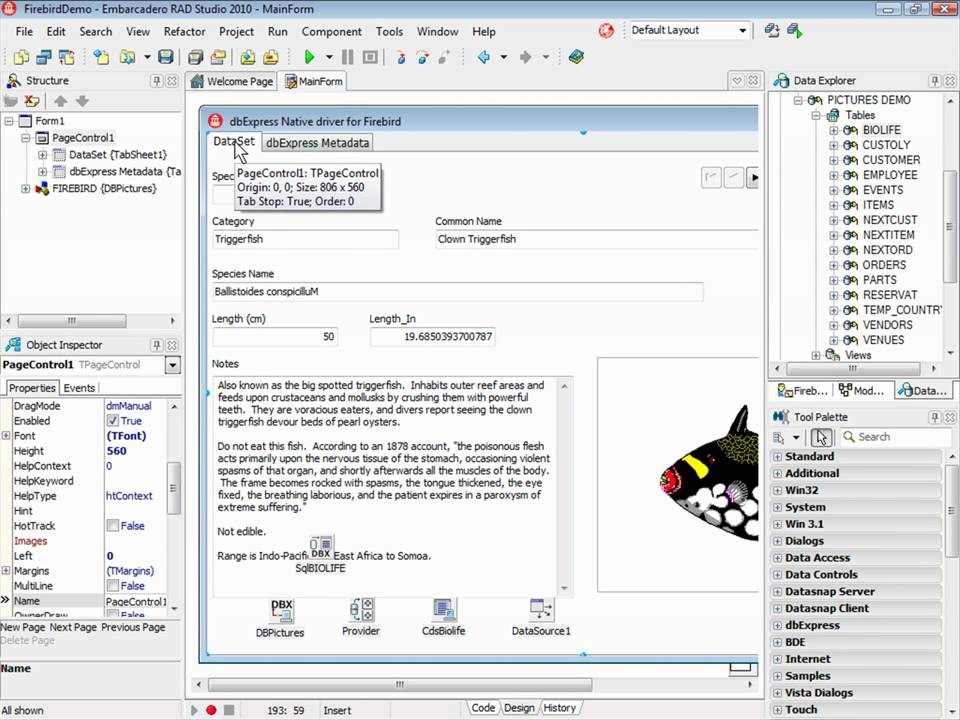Image resolution: width=960 pixels, height=720 pixels.
Task: Open the Run dropdown arrow
Action: (329, 57)
